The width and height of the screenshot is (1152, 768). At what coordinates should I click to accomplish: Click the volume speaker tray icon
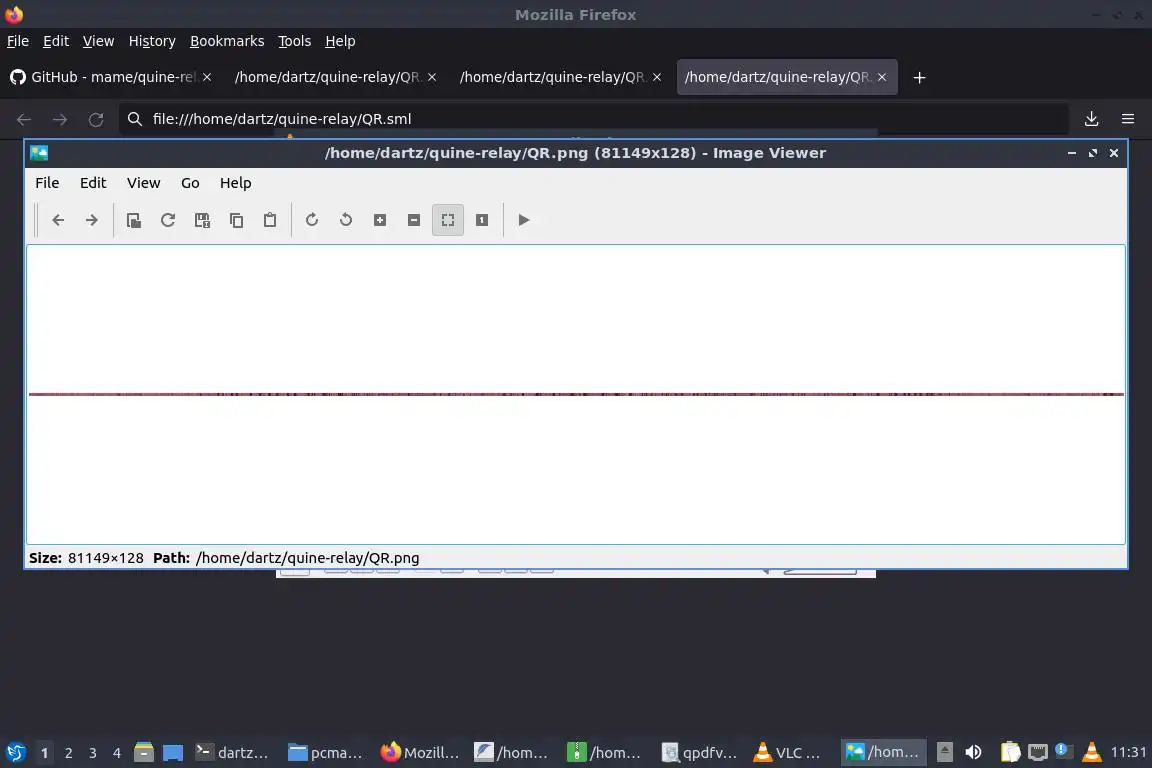pyautogui.click(x=973, y=753)
